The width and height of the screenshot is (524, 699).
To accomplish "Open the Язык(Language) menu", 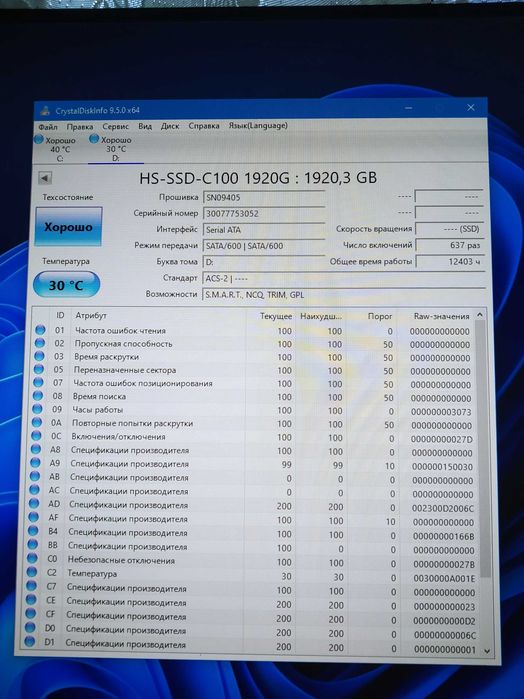I will (258, 126).
